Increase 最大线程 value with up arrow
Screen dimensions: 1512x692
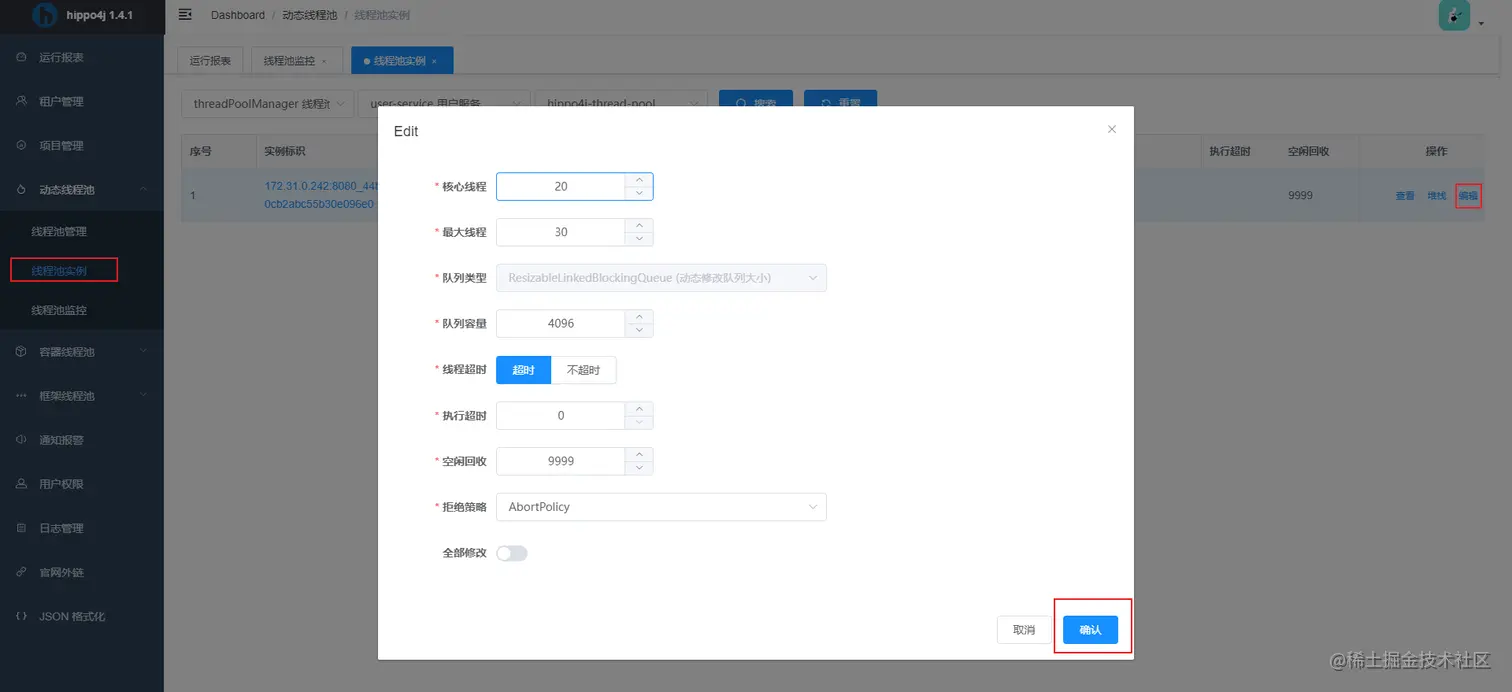639,225
